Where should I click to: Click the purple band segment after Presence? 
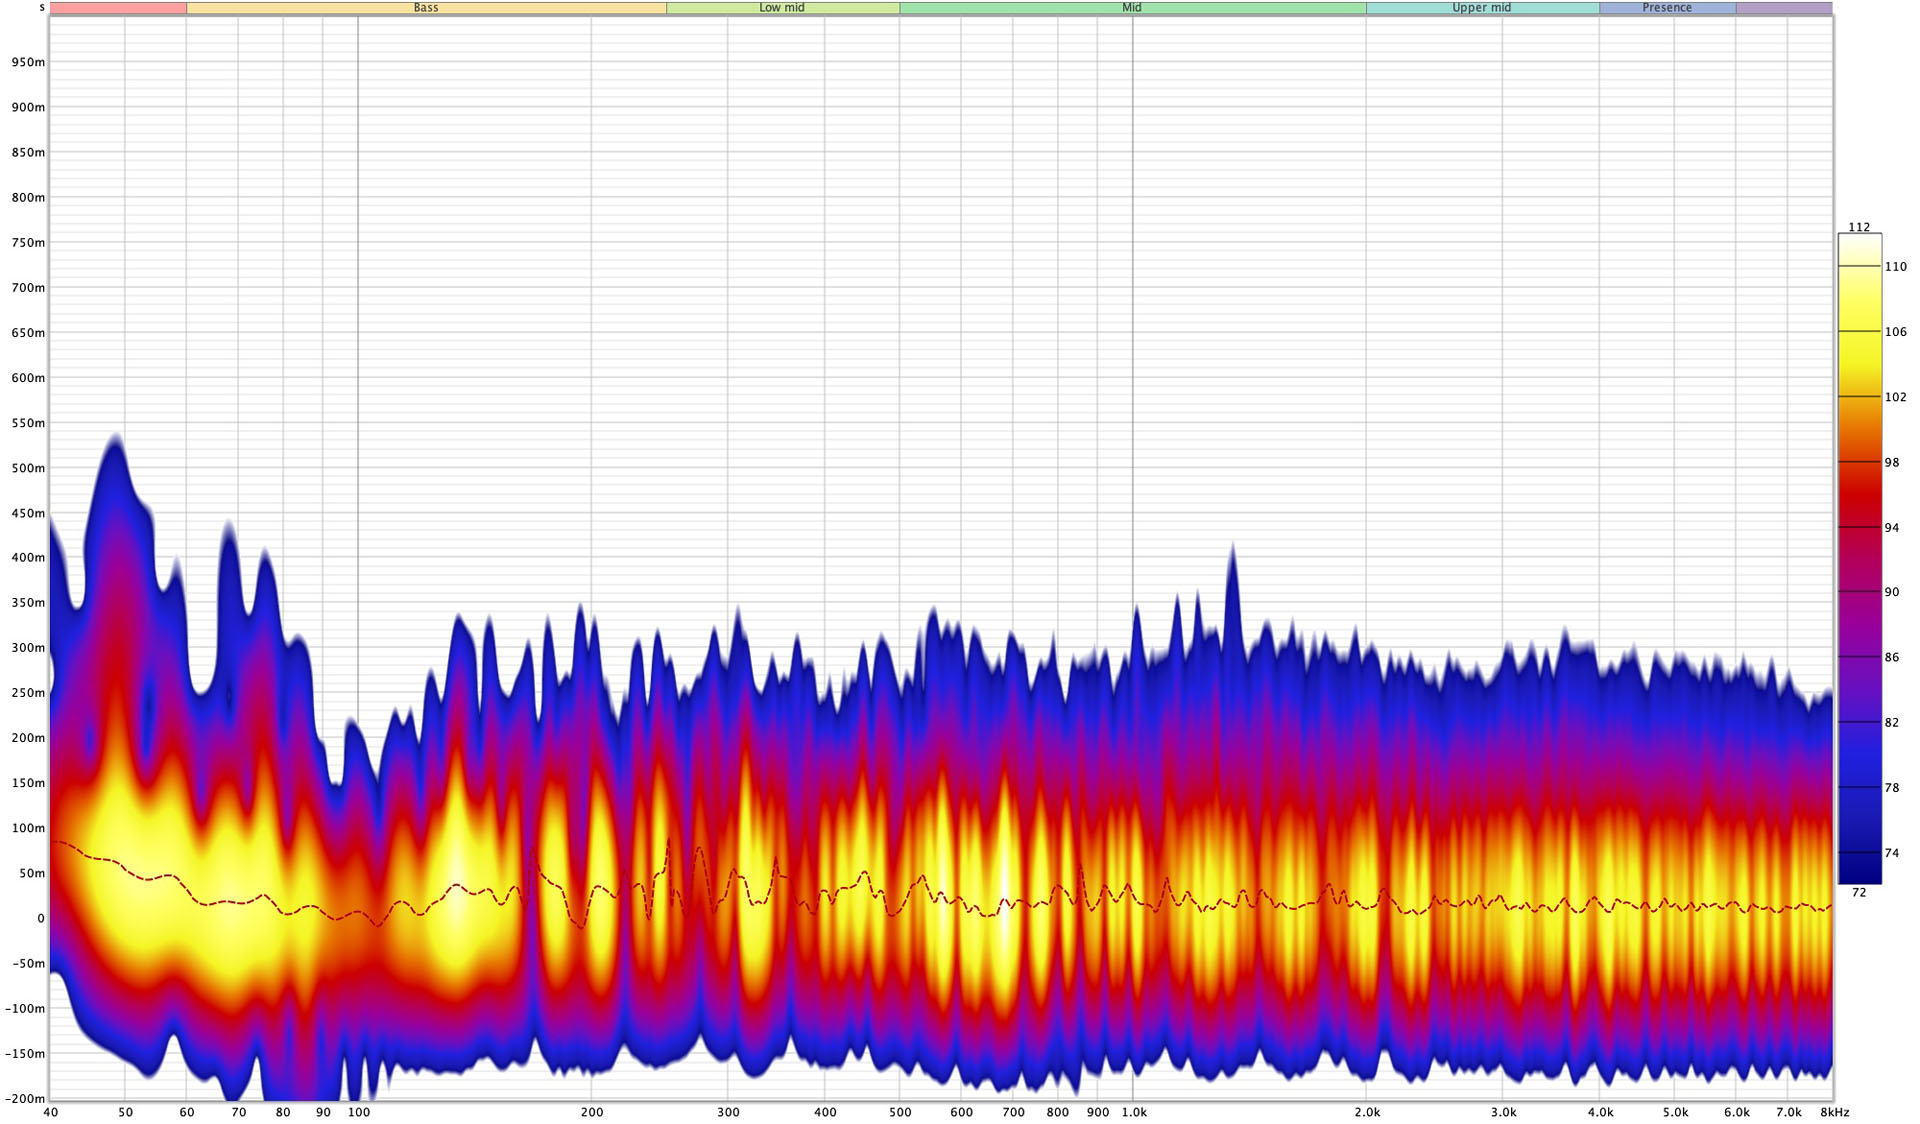[1783, 7]
